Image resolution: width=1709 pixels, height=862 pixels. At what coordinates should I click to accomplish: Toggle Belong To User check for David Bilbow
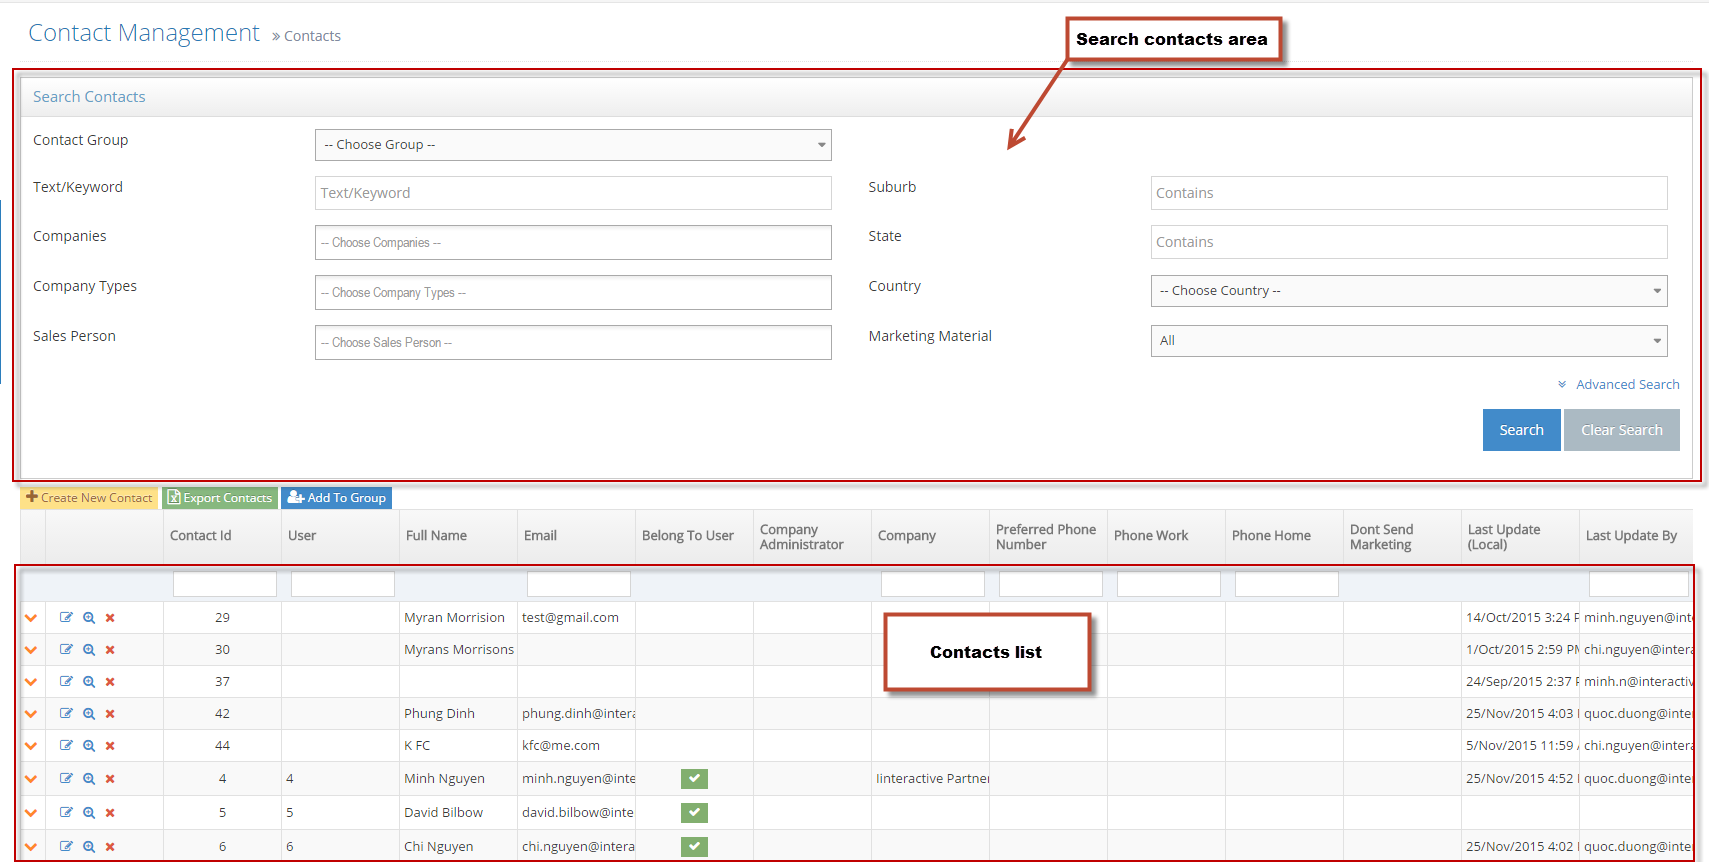[x=694, y=813]
